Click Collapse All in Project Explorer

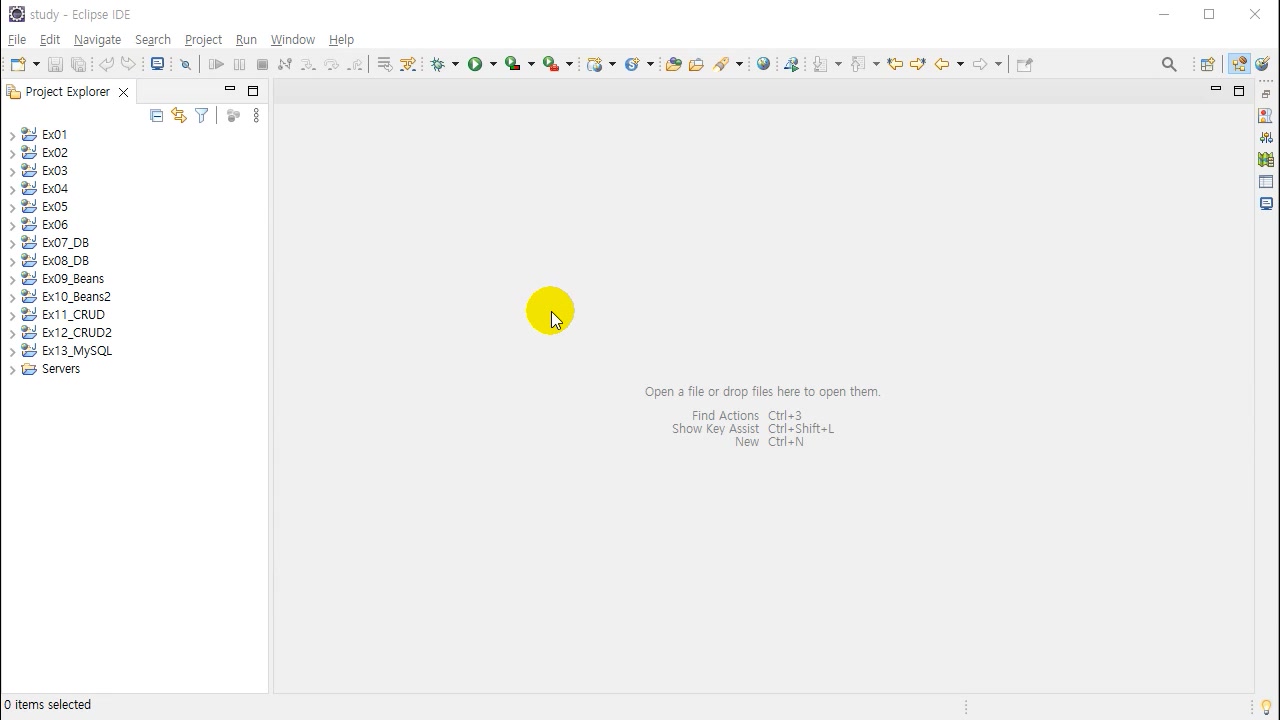point(156,116)
